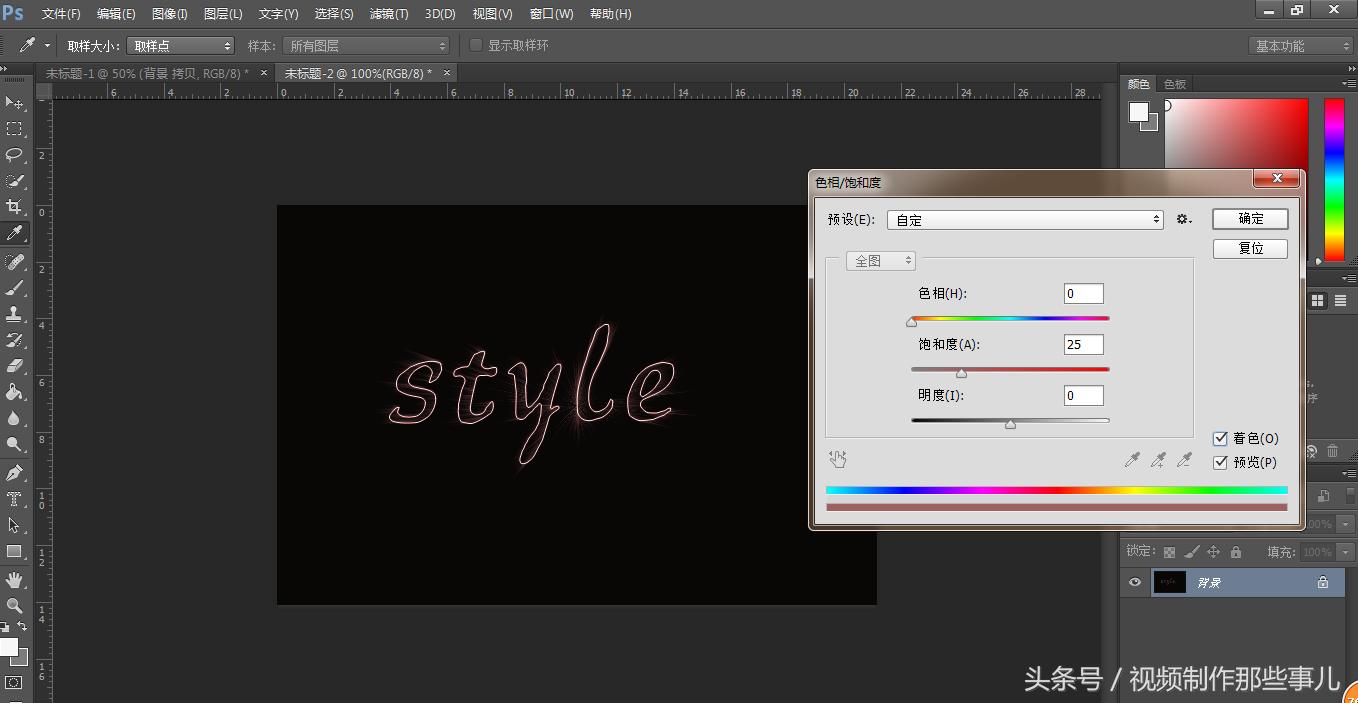
Task: Click the 复位 reset button
Action: tap(1250, 248)
